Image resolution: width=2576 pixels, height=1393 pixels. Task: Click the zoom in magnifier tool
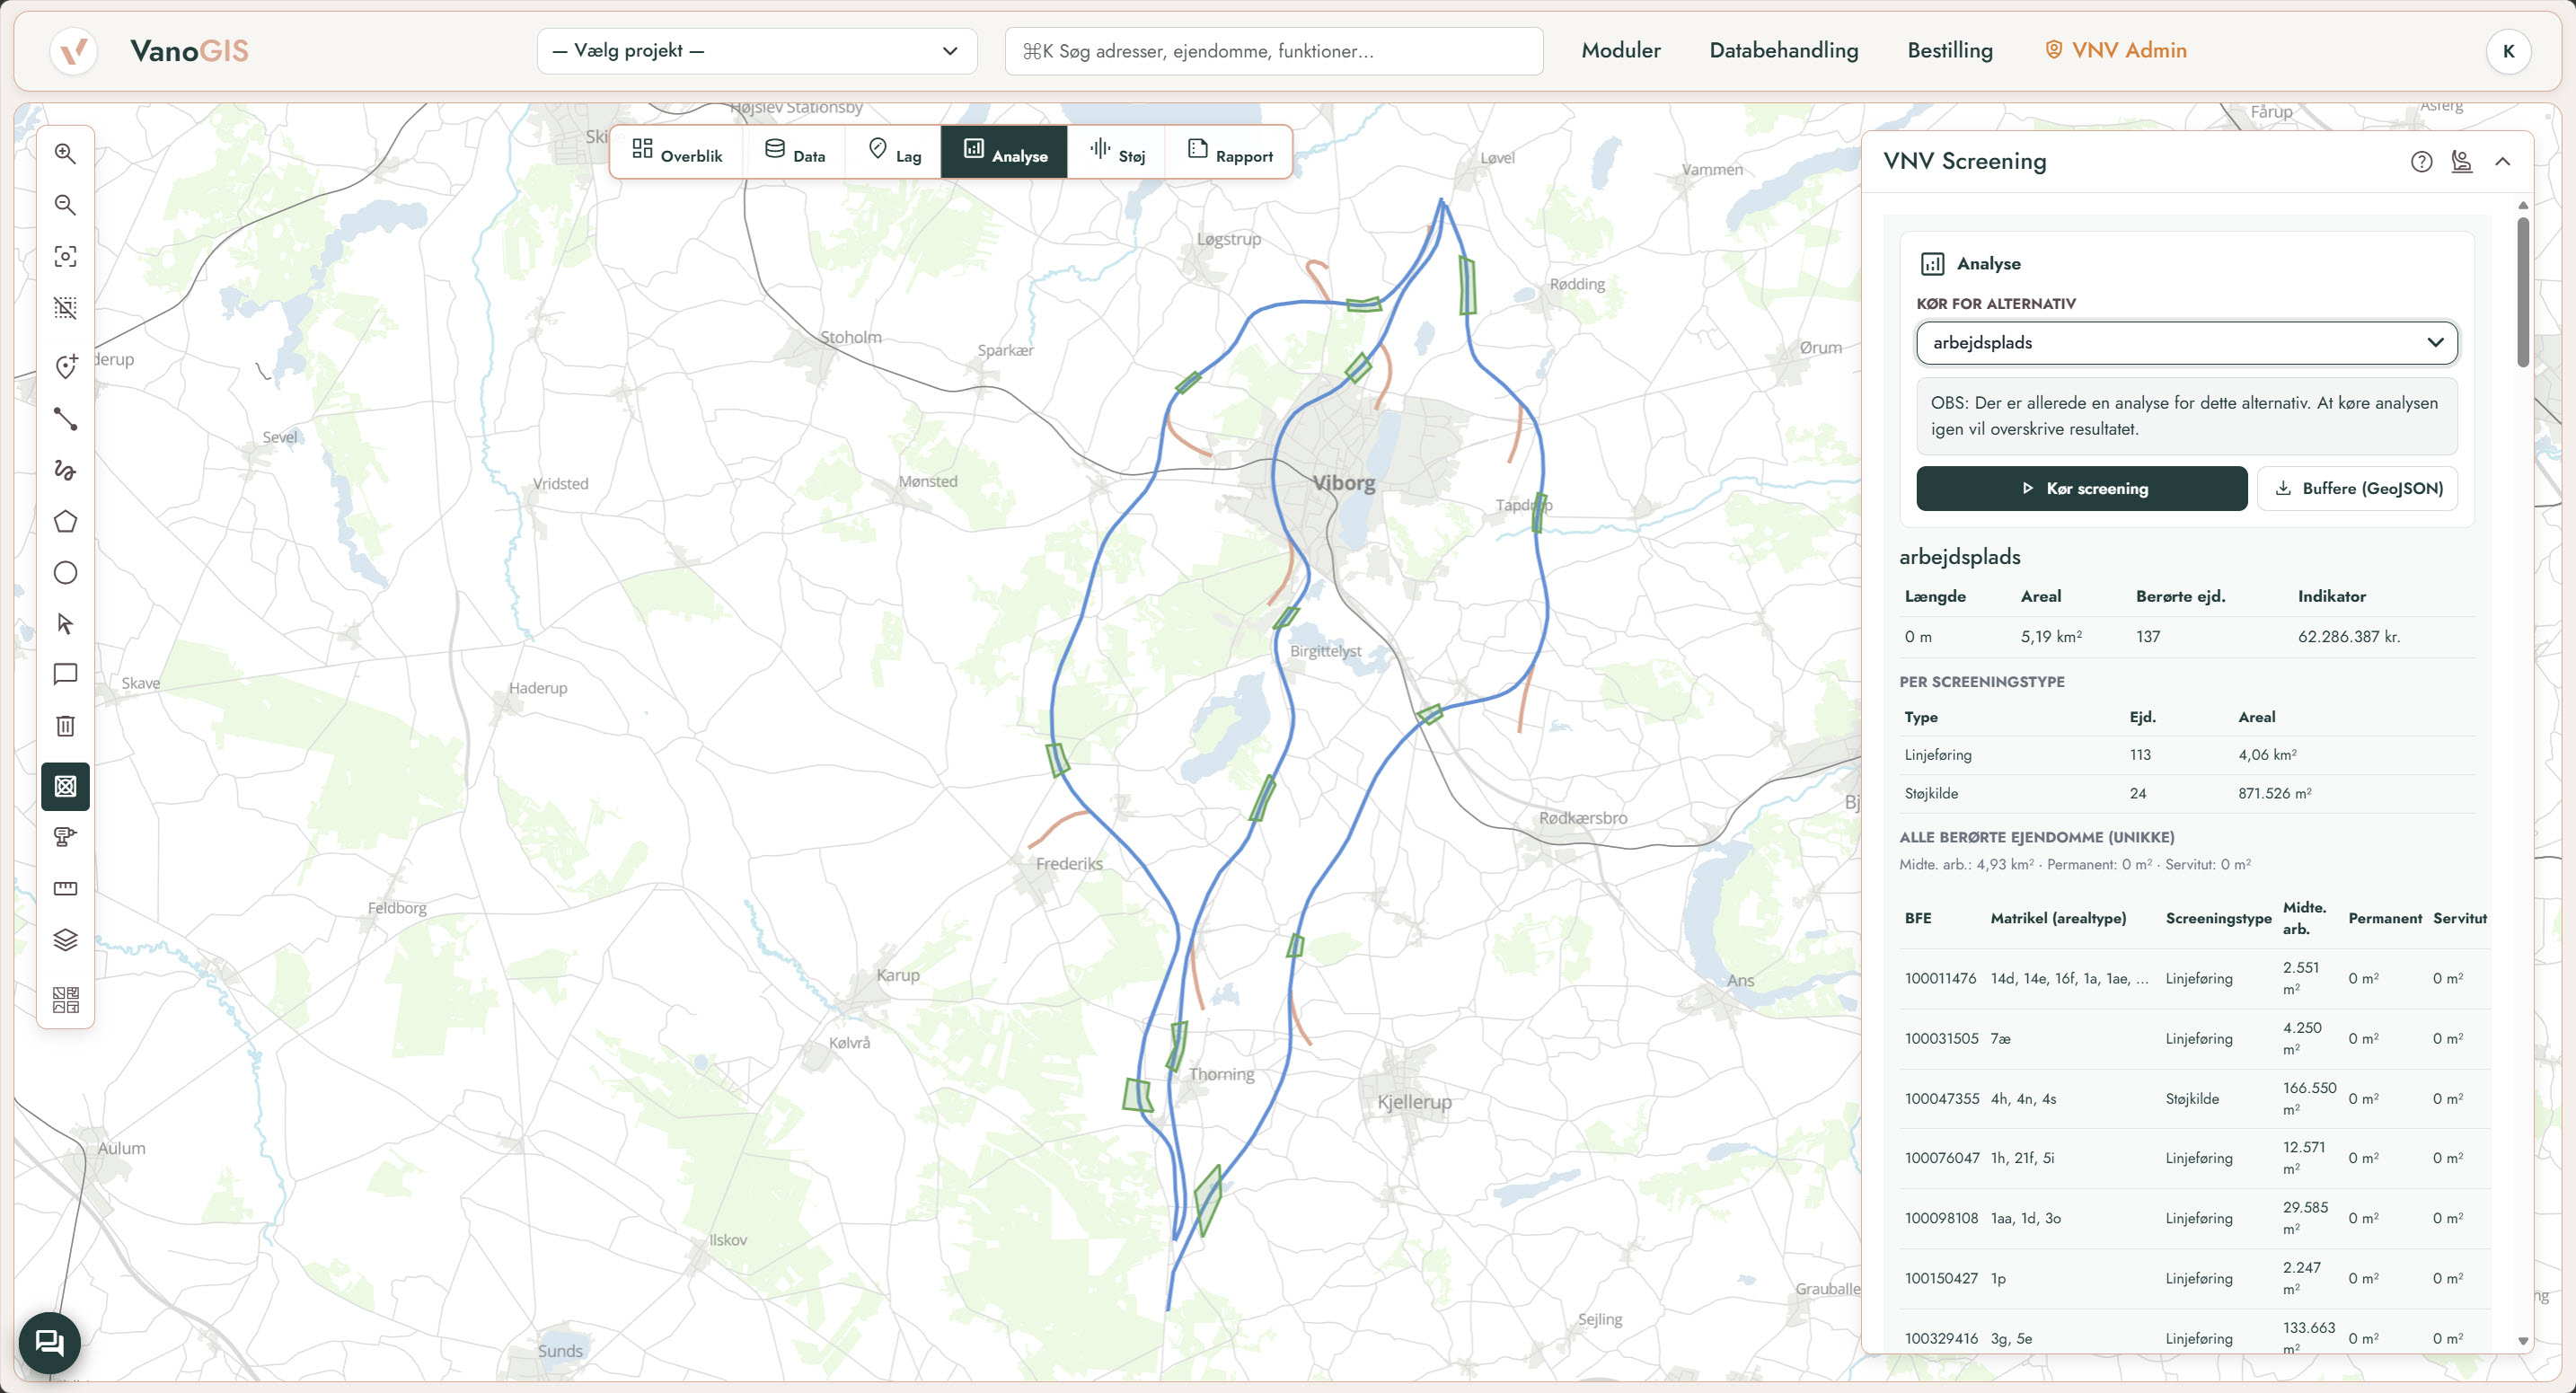click(65, 153)
